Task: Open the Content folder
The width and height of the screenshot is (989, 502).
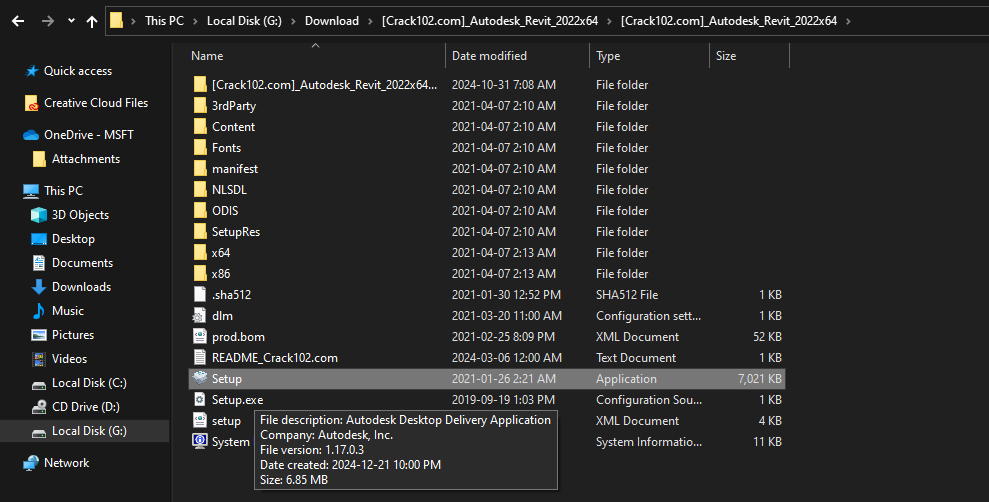Action: 233,127
